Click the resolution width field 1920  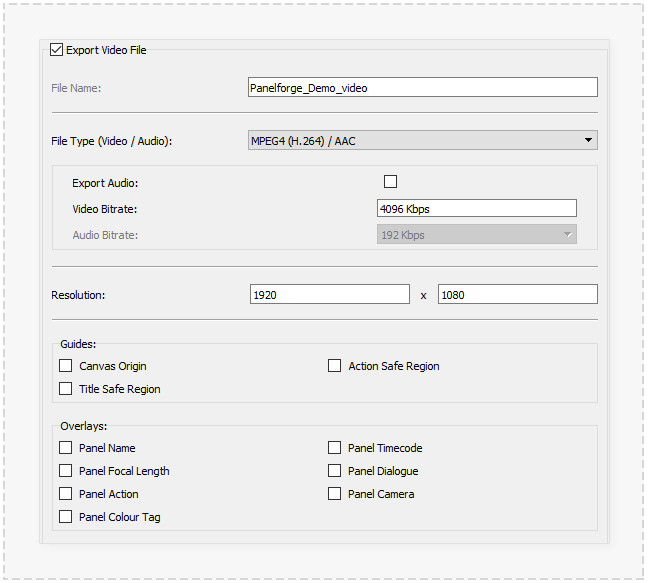pyautogui.click(x=329, y=295)
